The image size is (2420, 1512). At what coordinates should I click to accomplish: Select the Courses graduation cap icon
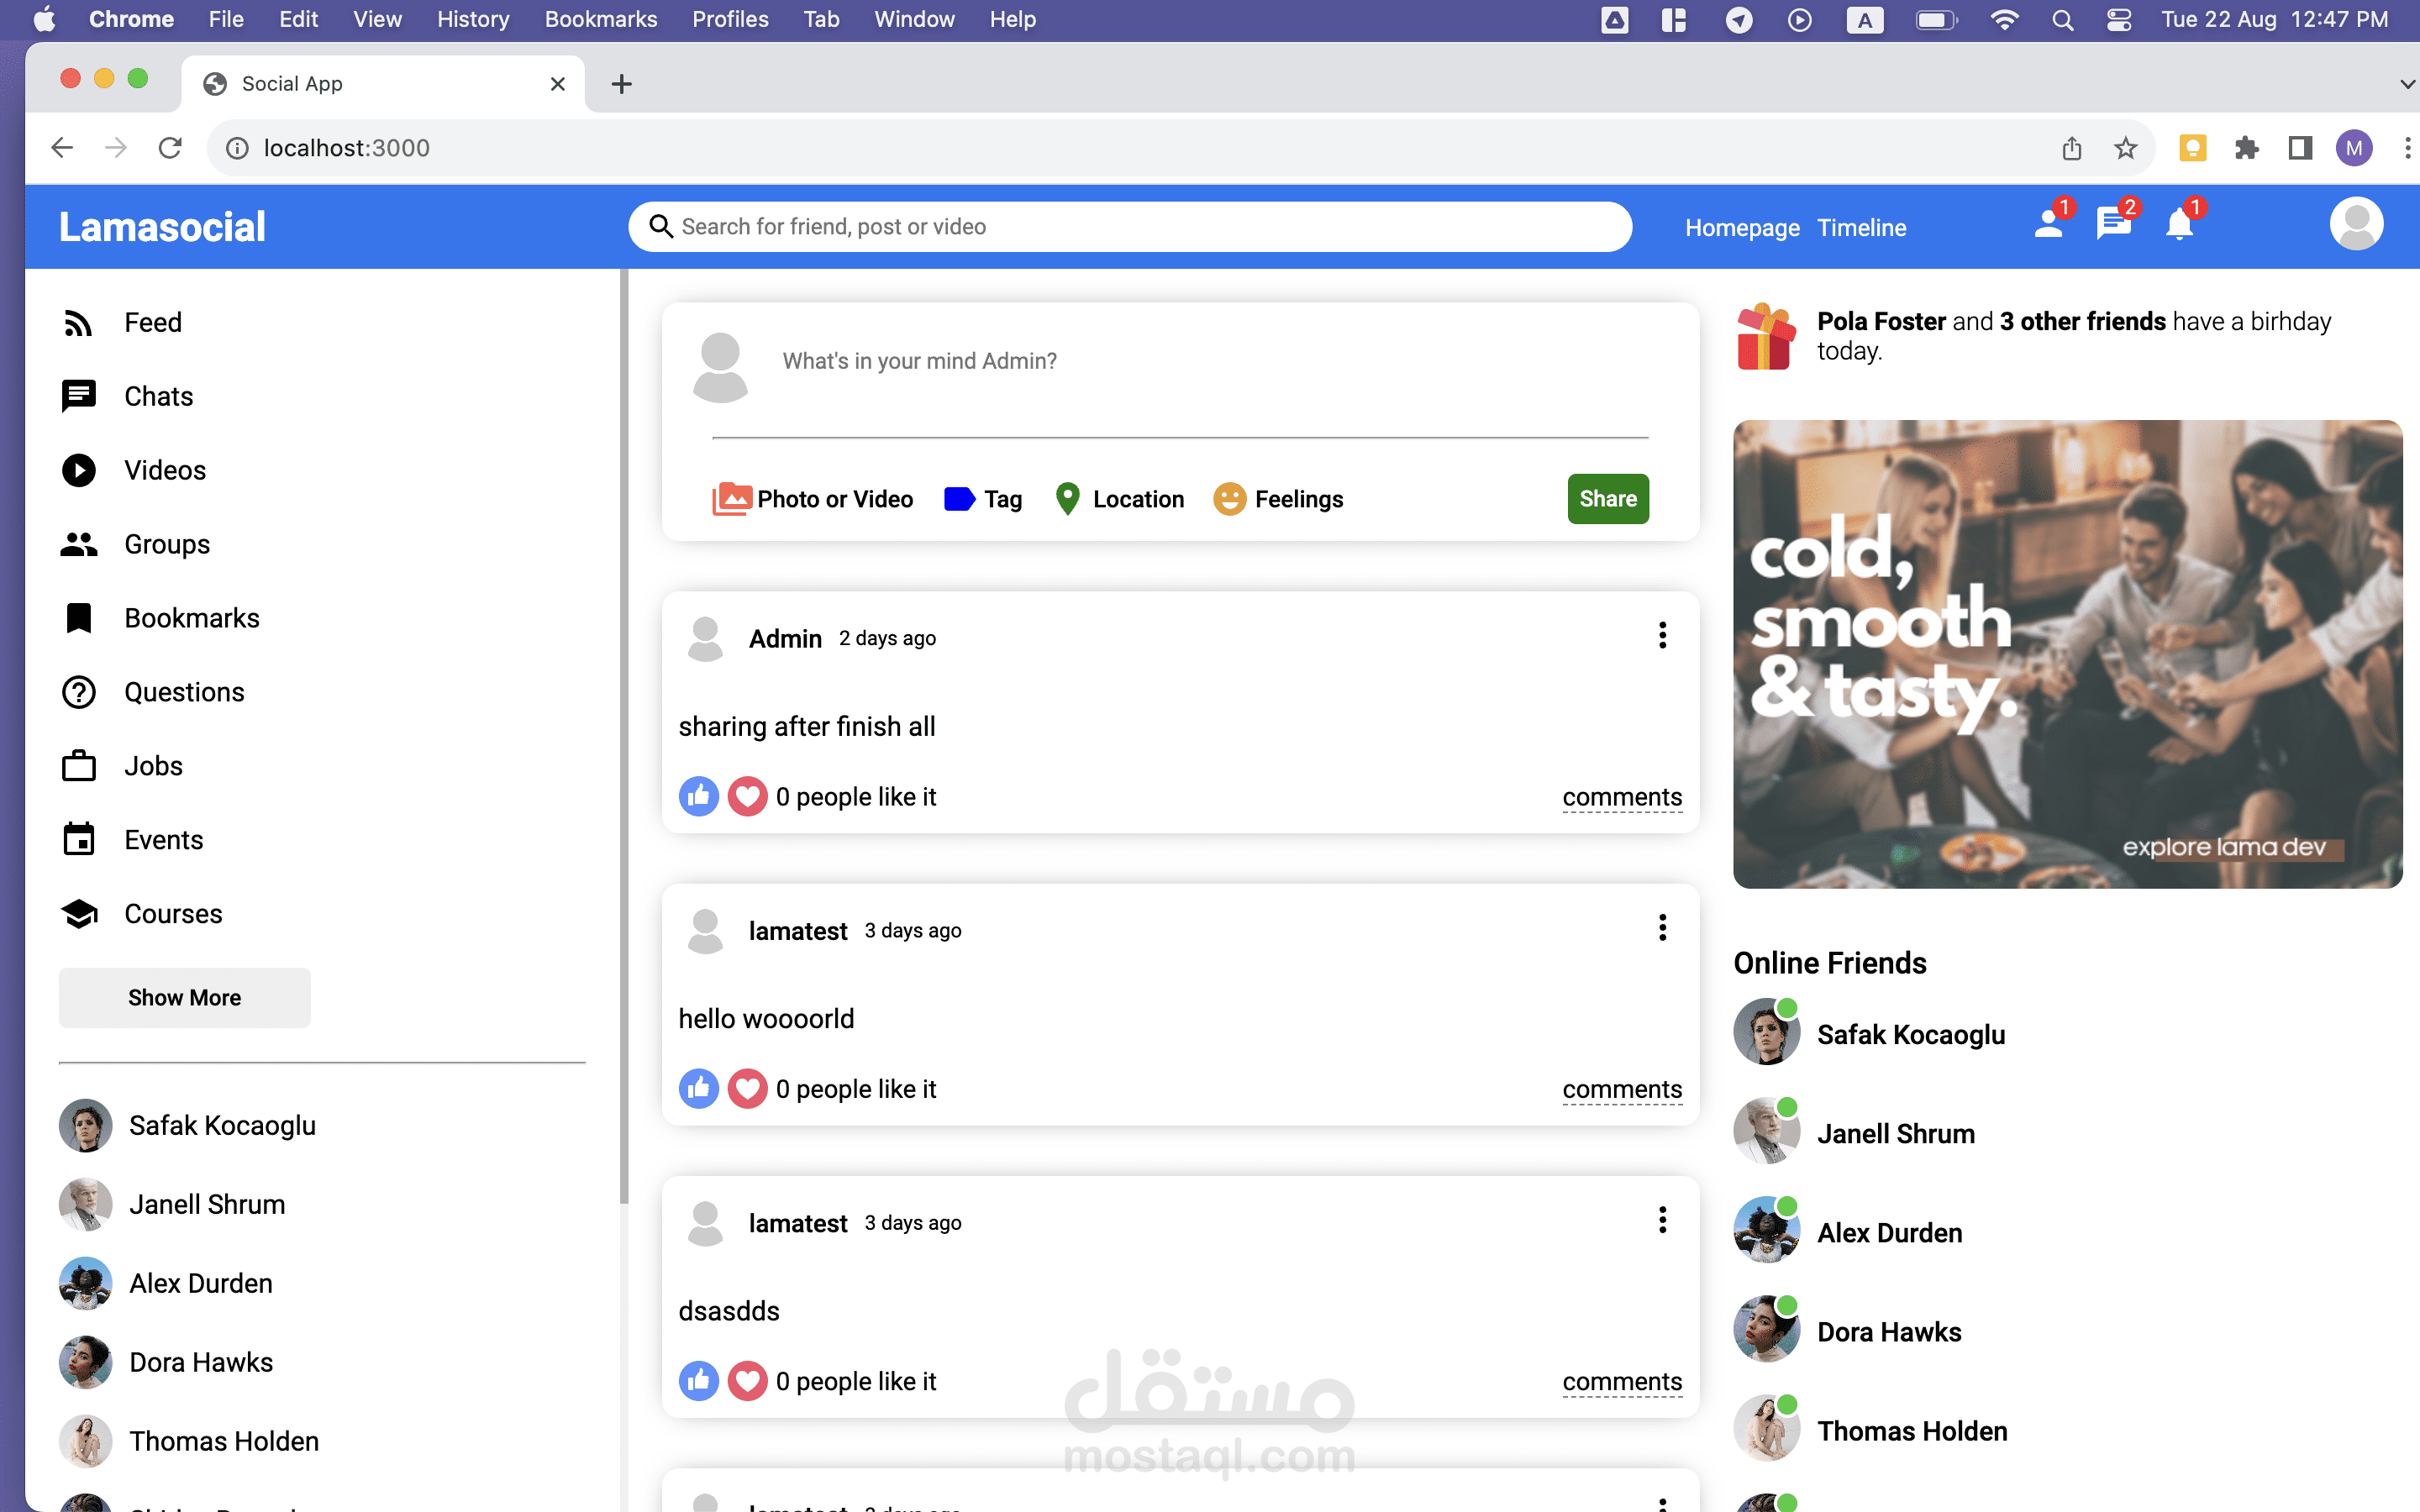click(x=78, y=913)
